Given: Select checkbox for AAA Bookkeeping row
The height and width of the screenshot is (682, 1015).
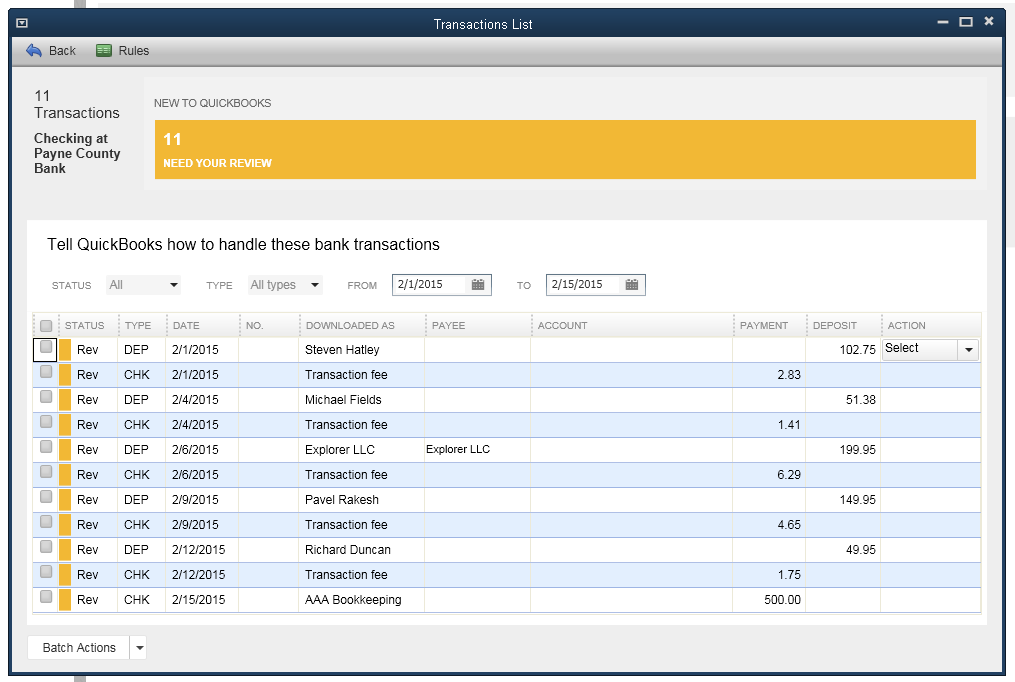Looking at the screenshot, I should click(x=46, y=597).
